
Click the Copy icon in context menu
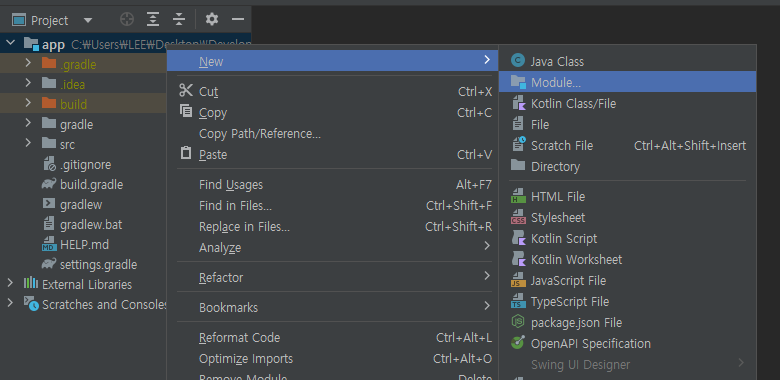click(186, 111)
